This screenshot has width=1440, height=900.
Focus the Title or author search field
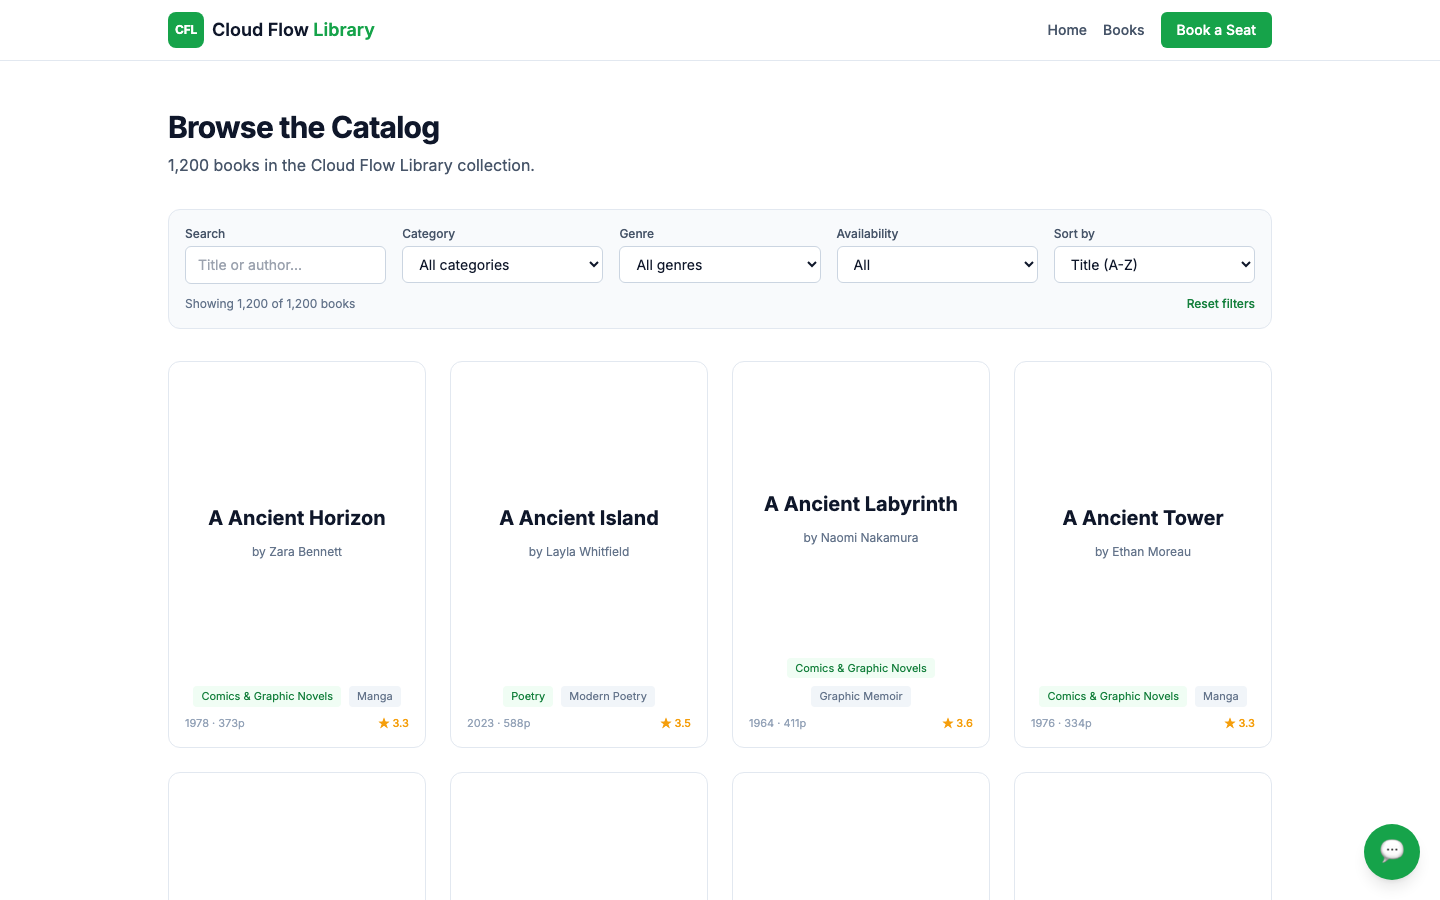click(x=285, y=265)
